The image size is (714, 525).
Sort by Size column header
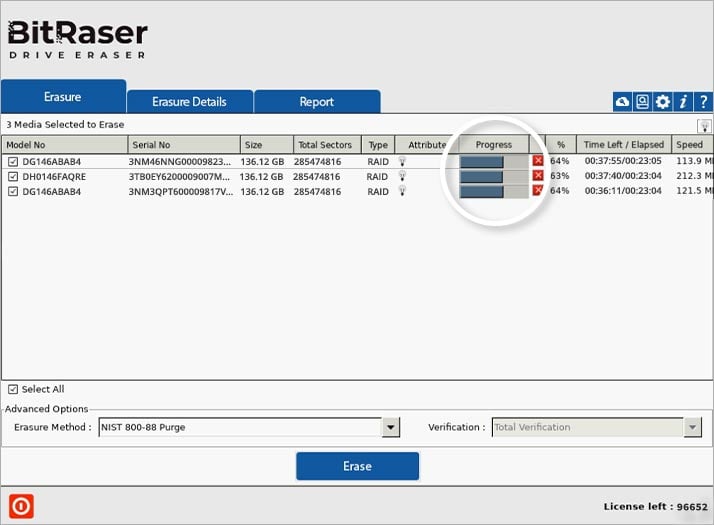coord(267,145)
